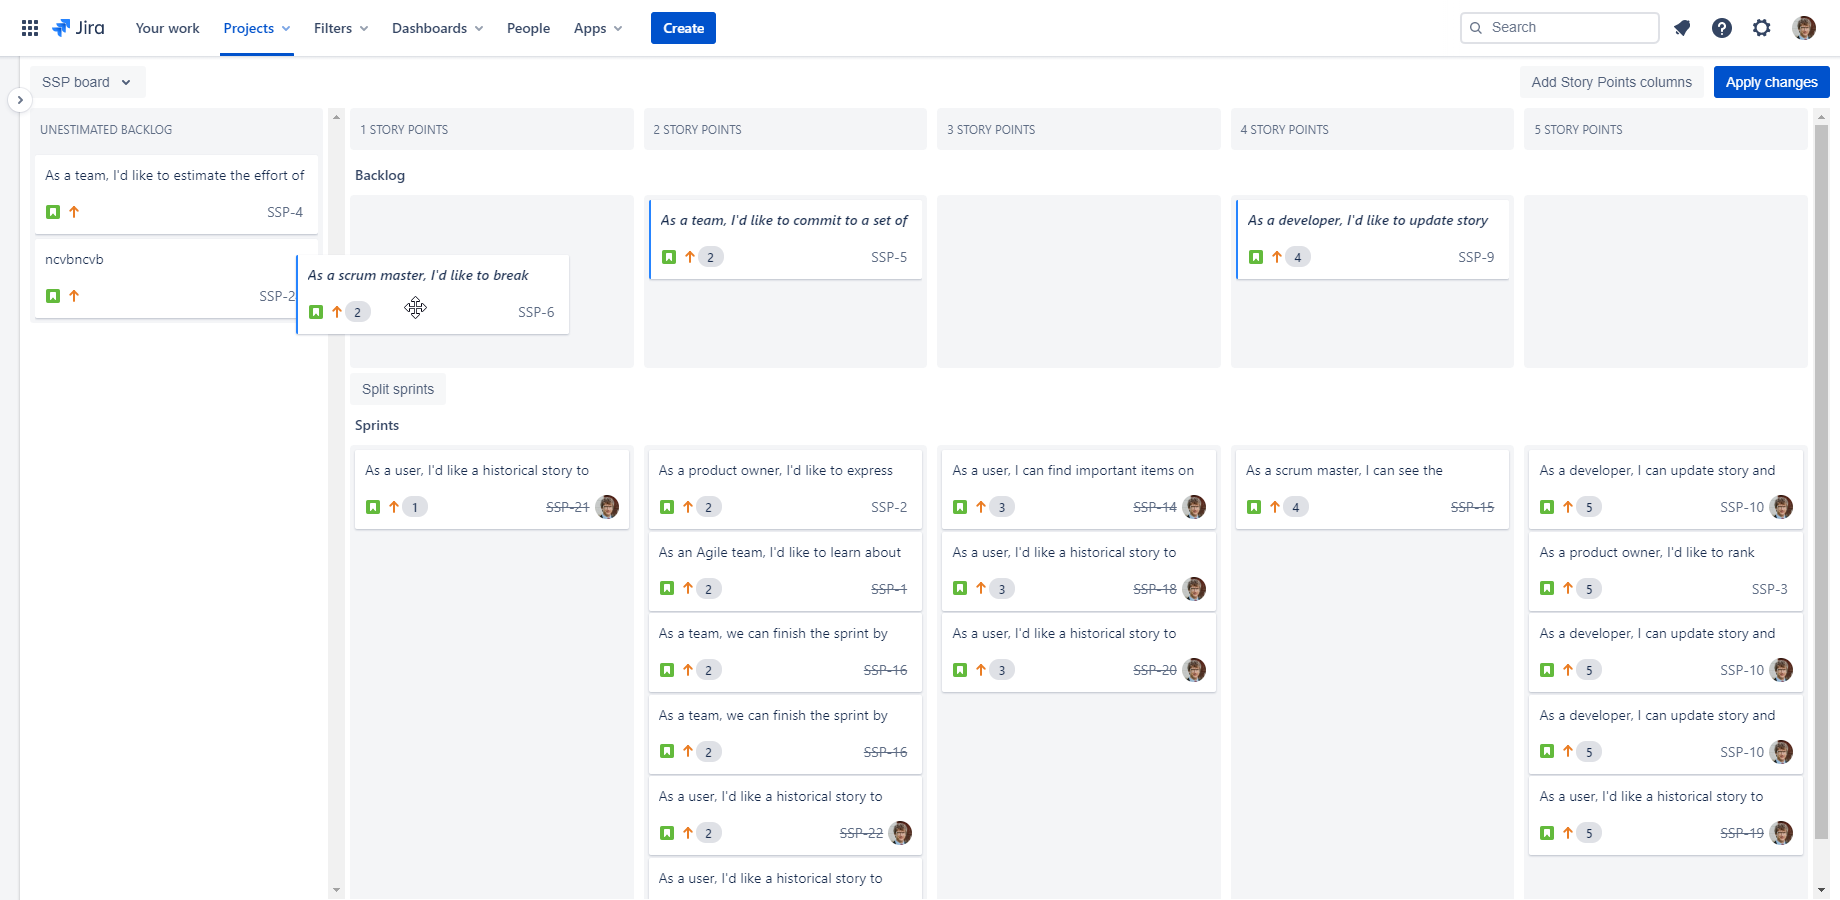Click the assignee avatar on SSP-21 card
This screenshot has width=1840, height=900.
click(607, 507)
